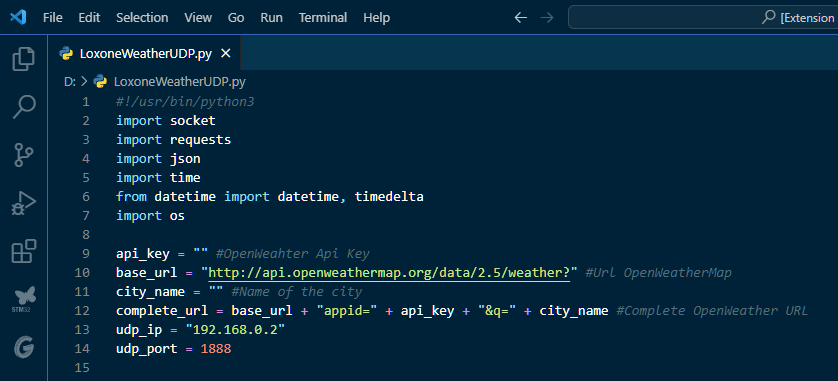This screenshot has width=838, height=381.
Task: Click the word os on line 7
Action: [x=177, y=215]
